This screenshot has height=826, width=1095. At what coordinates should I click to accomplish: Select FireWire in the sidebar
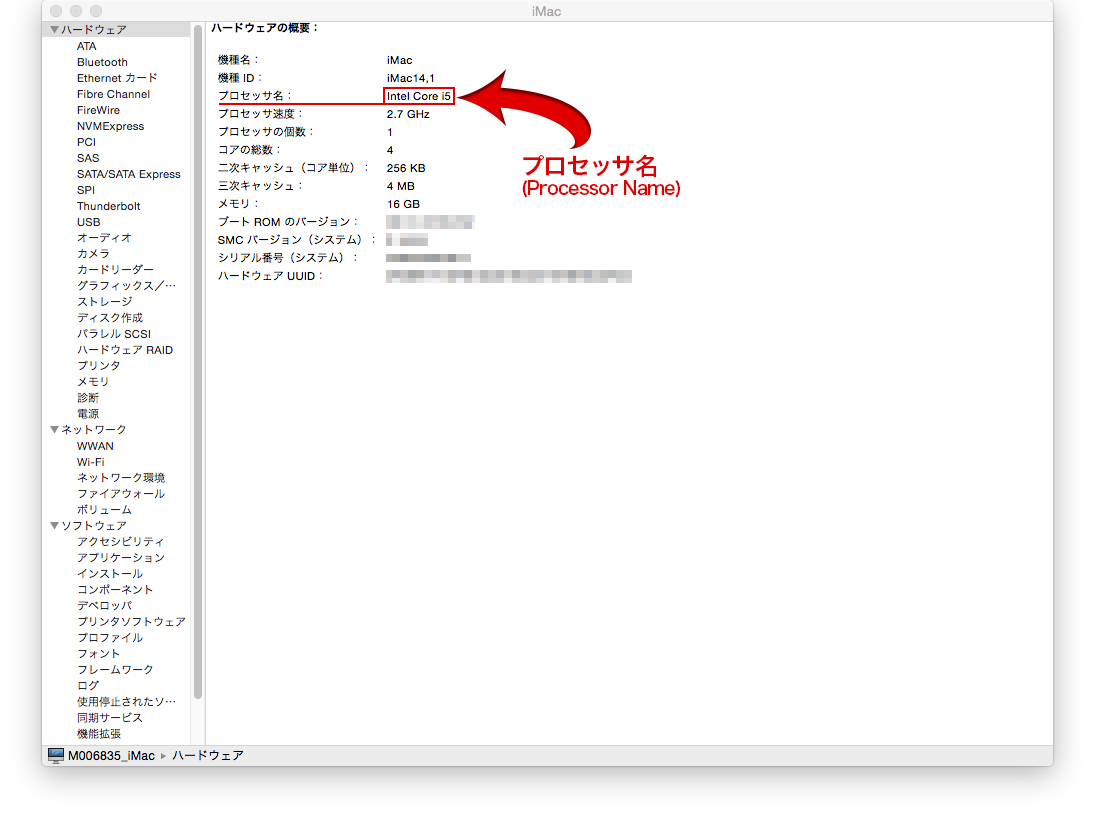tap(98, 110)
